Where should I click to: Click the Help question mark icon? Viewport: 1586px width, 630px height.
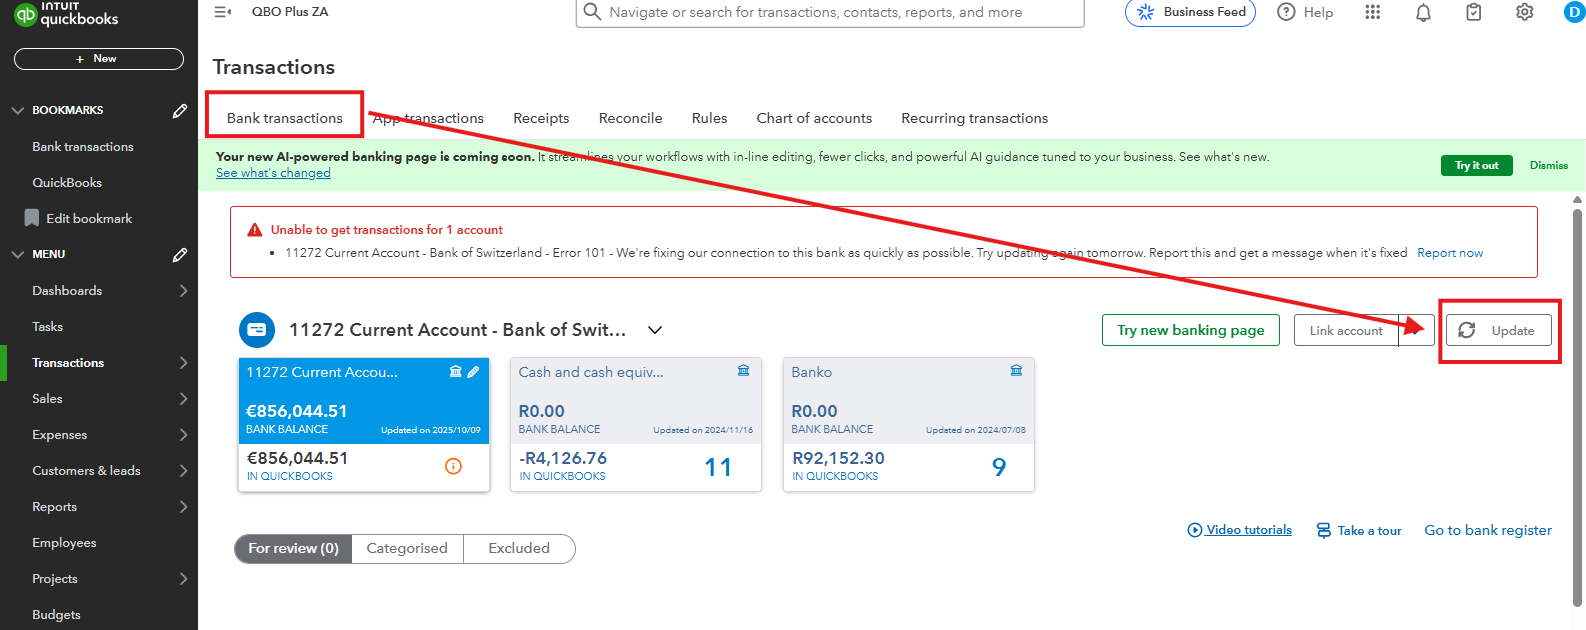point(1287,12)
